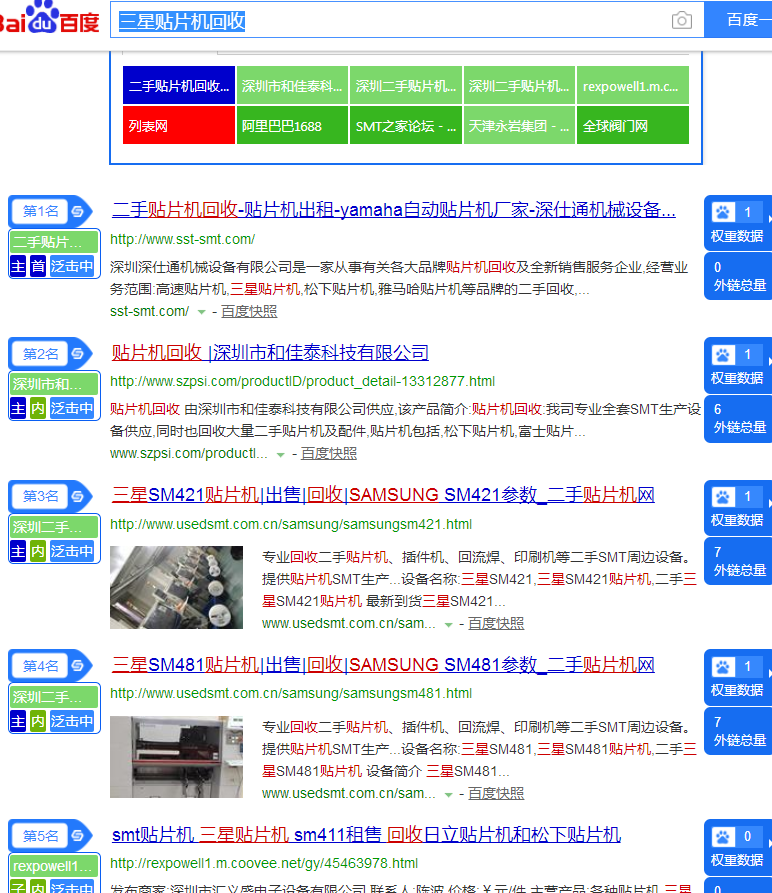The width and height of the screenshot is (772, 893).
Task: Click the 首 tag under 第1名
Action: coord(38,266)
